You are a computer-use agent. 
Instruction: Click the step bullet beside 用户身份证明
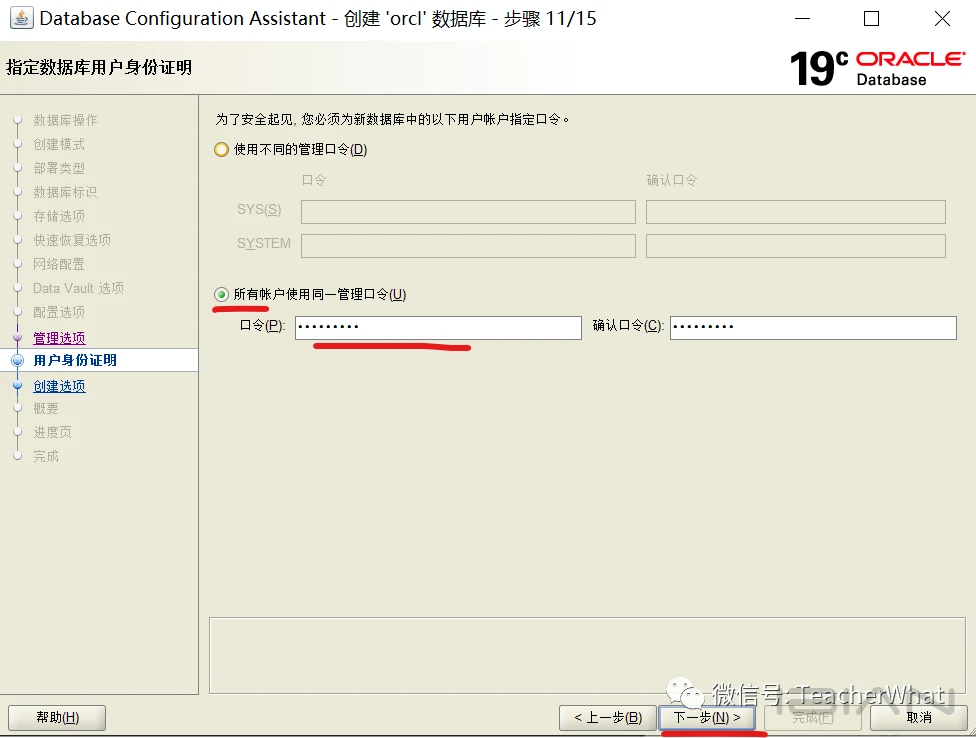(17, 360)
